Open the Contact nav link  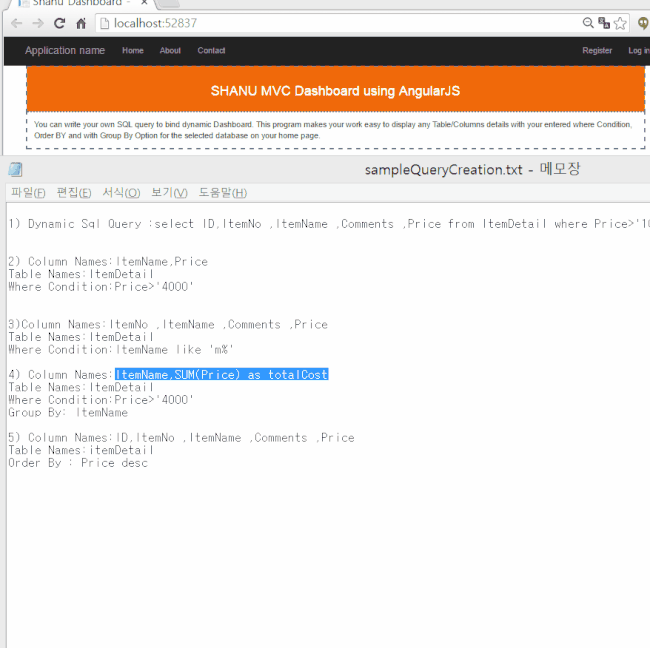click(211, 51)
